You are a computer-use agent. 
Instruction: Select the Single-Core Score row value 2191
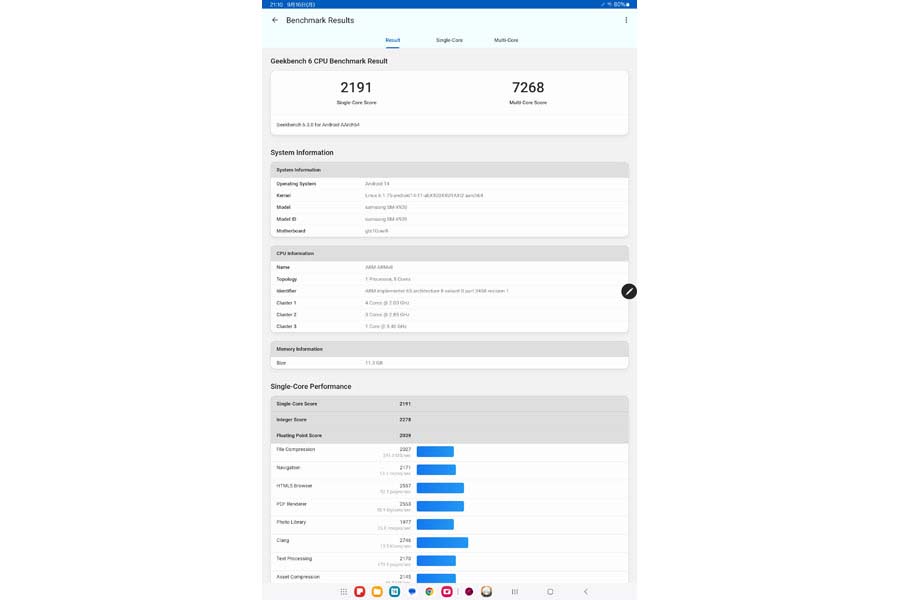[405, 404]
